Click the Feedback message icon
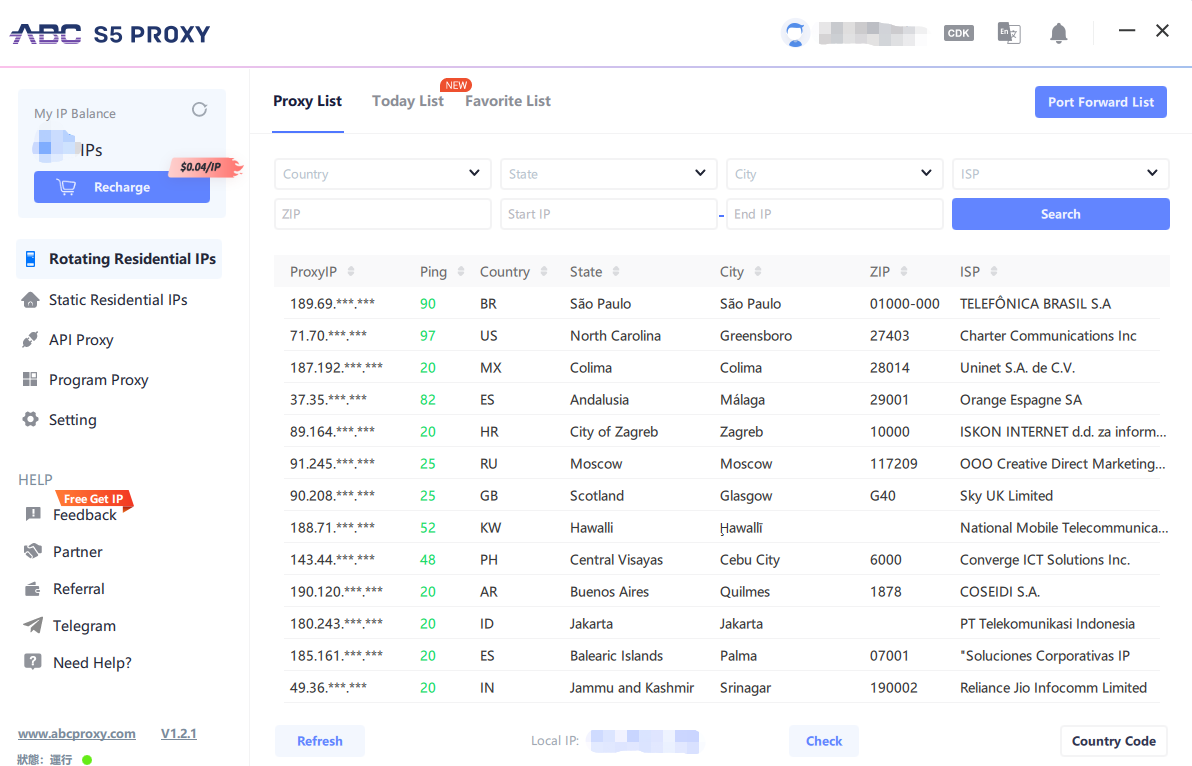 click(33, 514)
